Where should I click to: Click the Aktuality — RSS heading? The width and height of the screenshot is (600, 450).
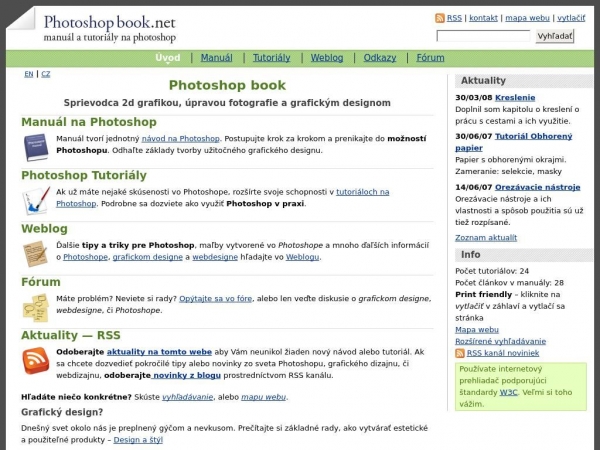coord(71,335)
